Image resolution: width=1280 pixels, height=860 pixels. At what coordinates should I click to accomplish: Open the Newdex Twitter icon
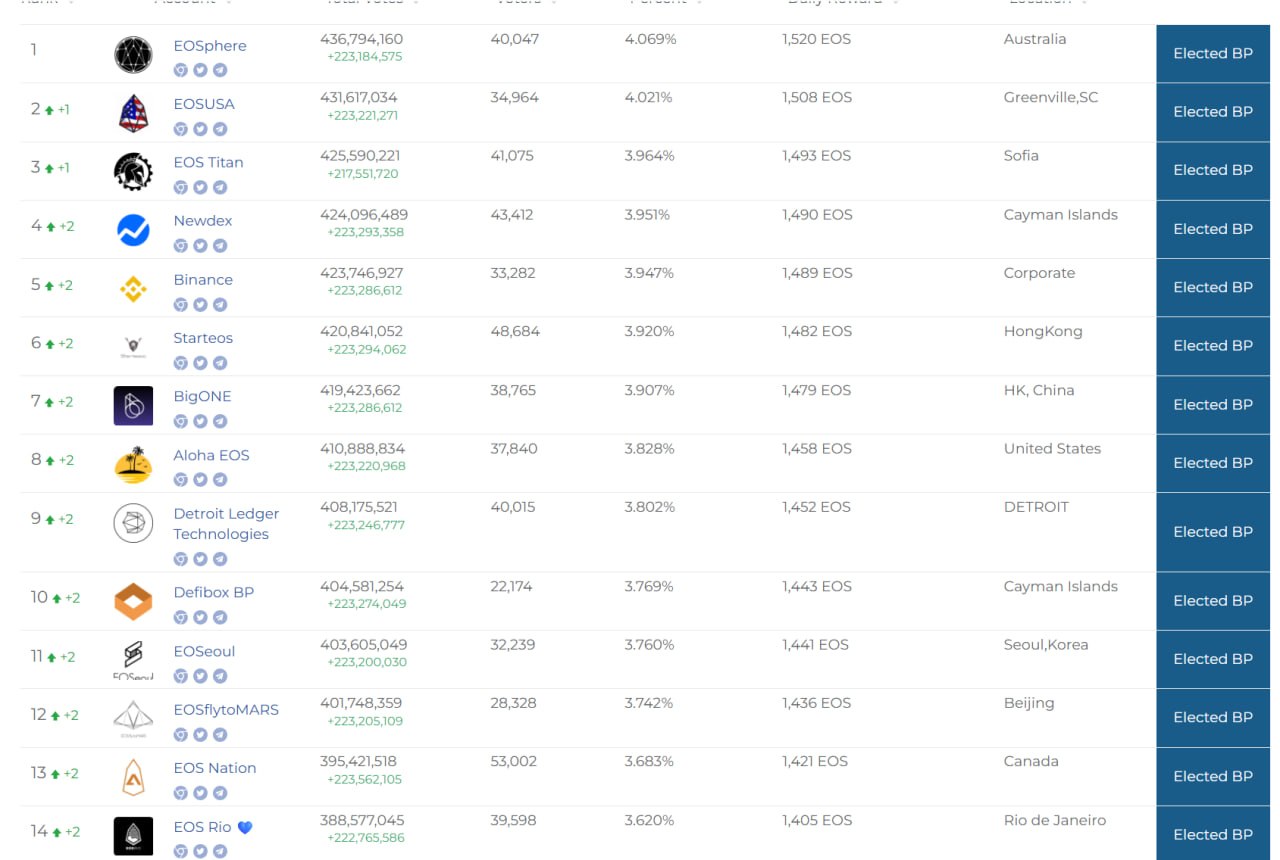[200, 245]
